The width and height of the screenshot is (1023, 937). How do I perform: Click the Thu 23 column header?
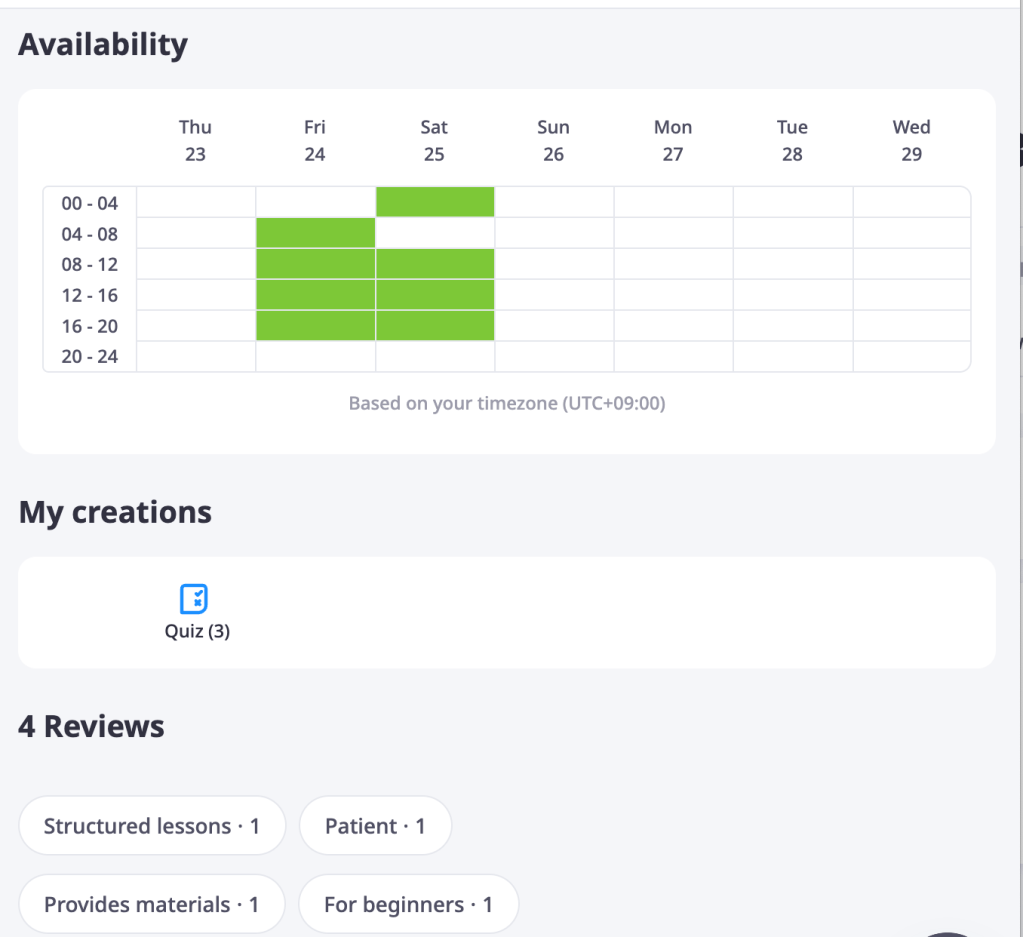195,140
